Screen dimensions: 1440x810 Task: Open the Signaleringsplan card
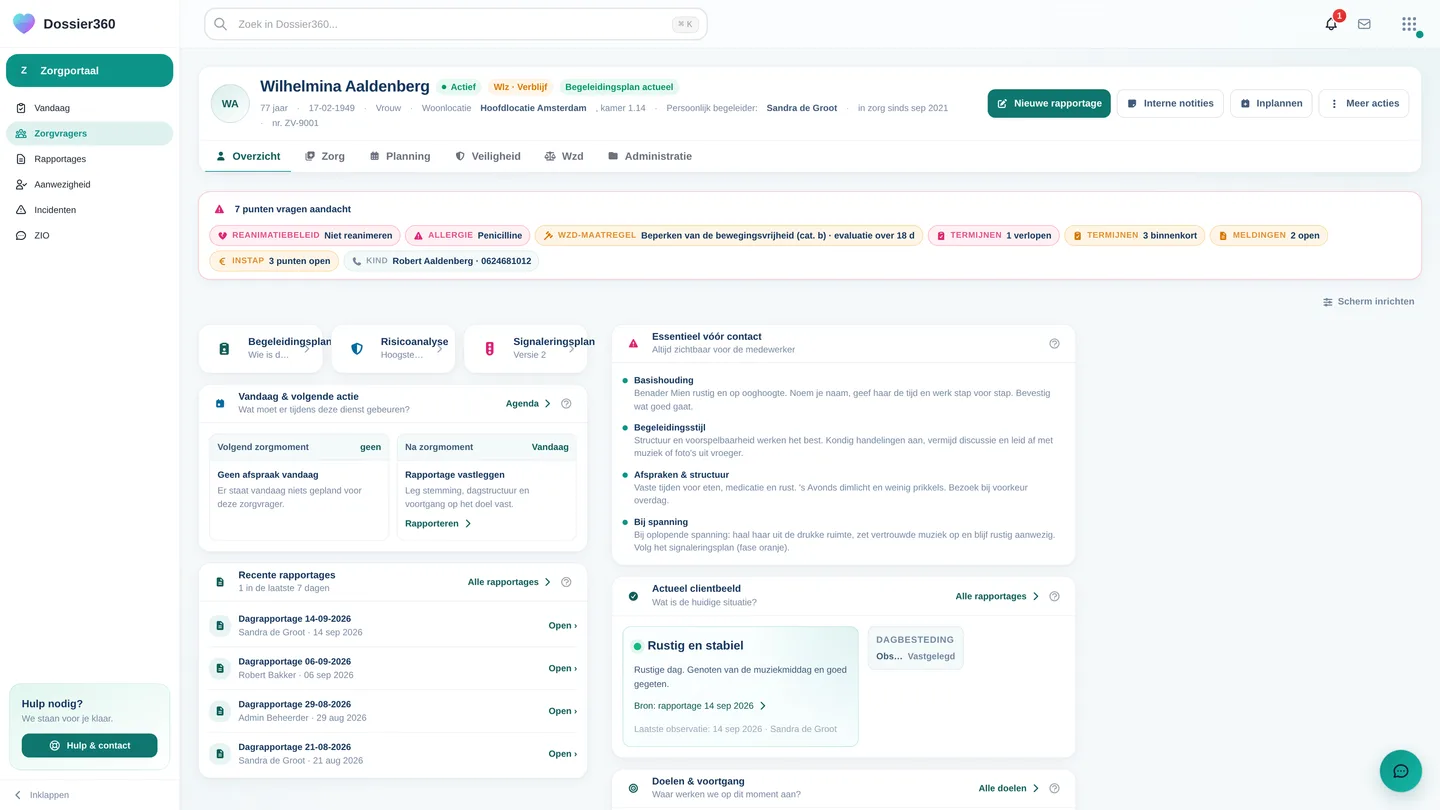(526, 348)
